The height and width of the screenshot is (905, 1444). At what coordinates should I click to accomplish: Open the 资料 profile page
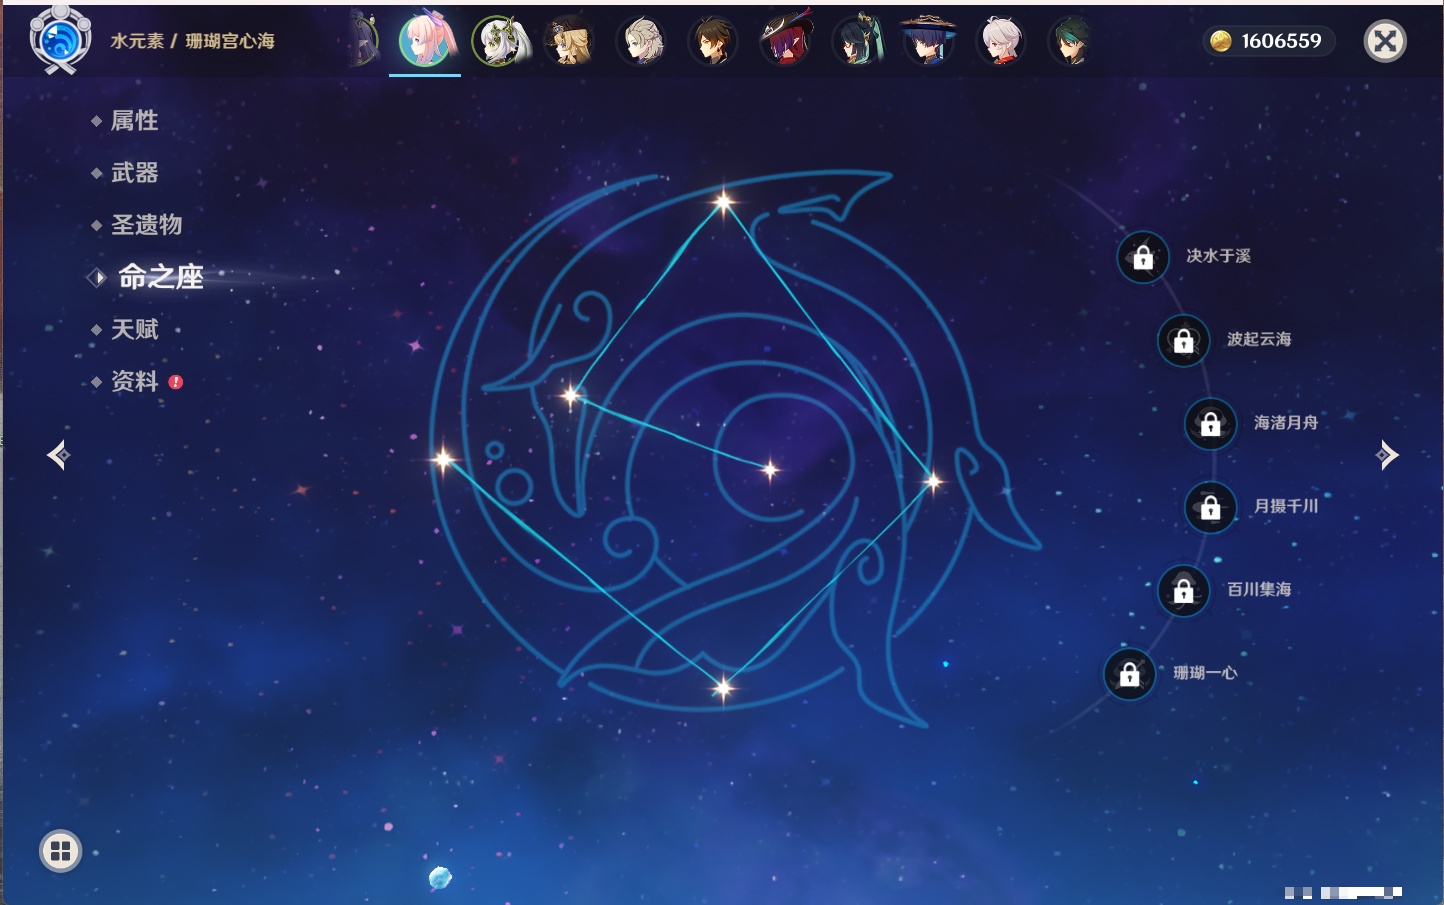click(135, 381)
